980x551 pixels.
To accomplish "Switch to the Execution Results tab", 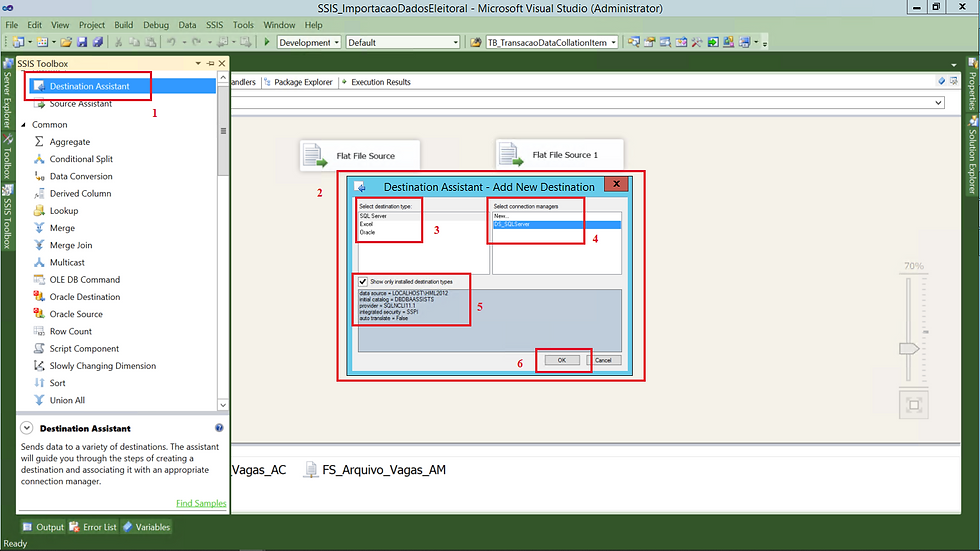I will coord(376,82).
